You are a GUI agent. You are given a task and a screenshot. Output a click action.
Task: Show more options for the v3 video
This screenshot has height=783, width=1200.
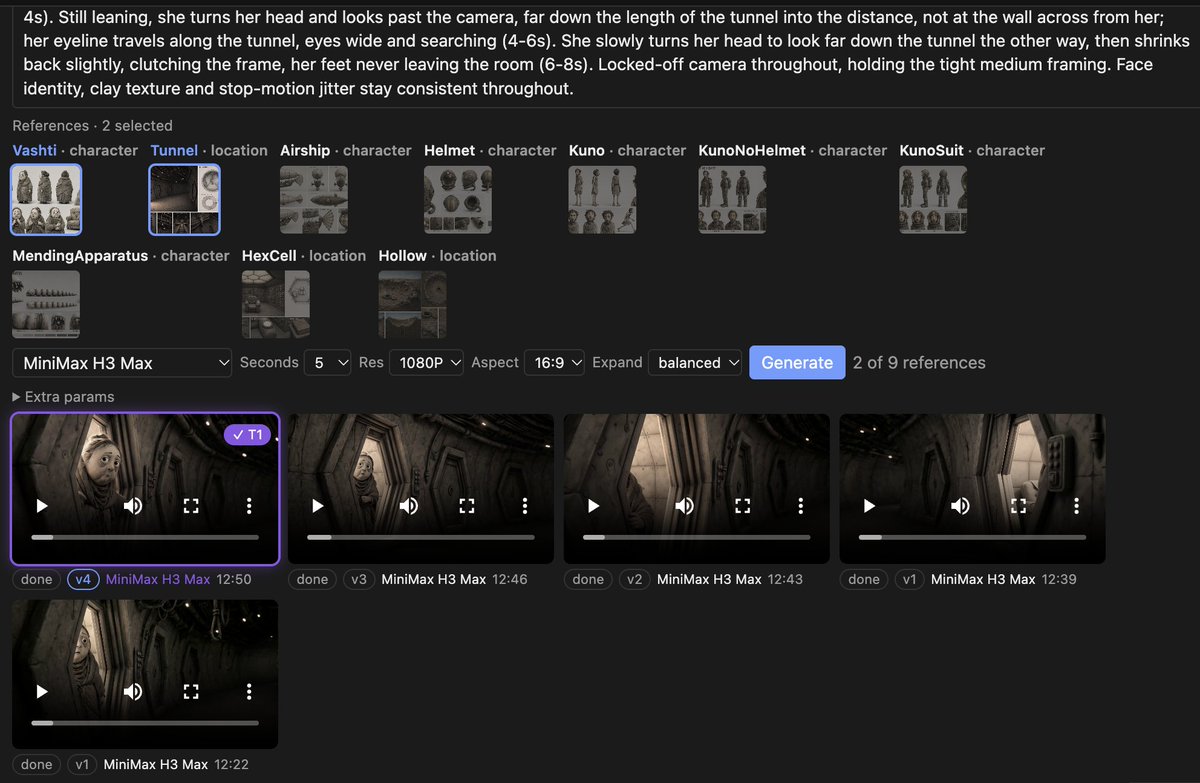[524, 506]
